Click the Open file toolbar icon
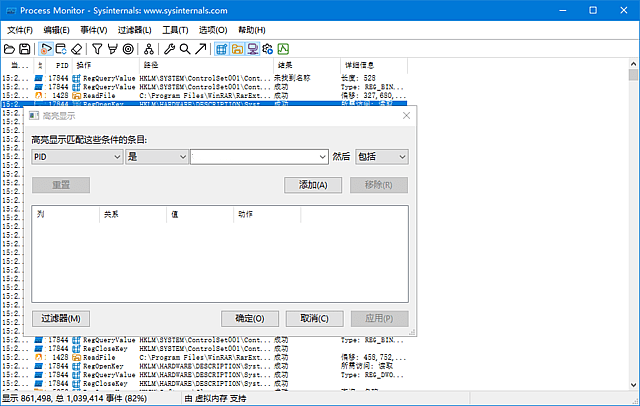The image size is (640, 406). point(9,49)
